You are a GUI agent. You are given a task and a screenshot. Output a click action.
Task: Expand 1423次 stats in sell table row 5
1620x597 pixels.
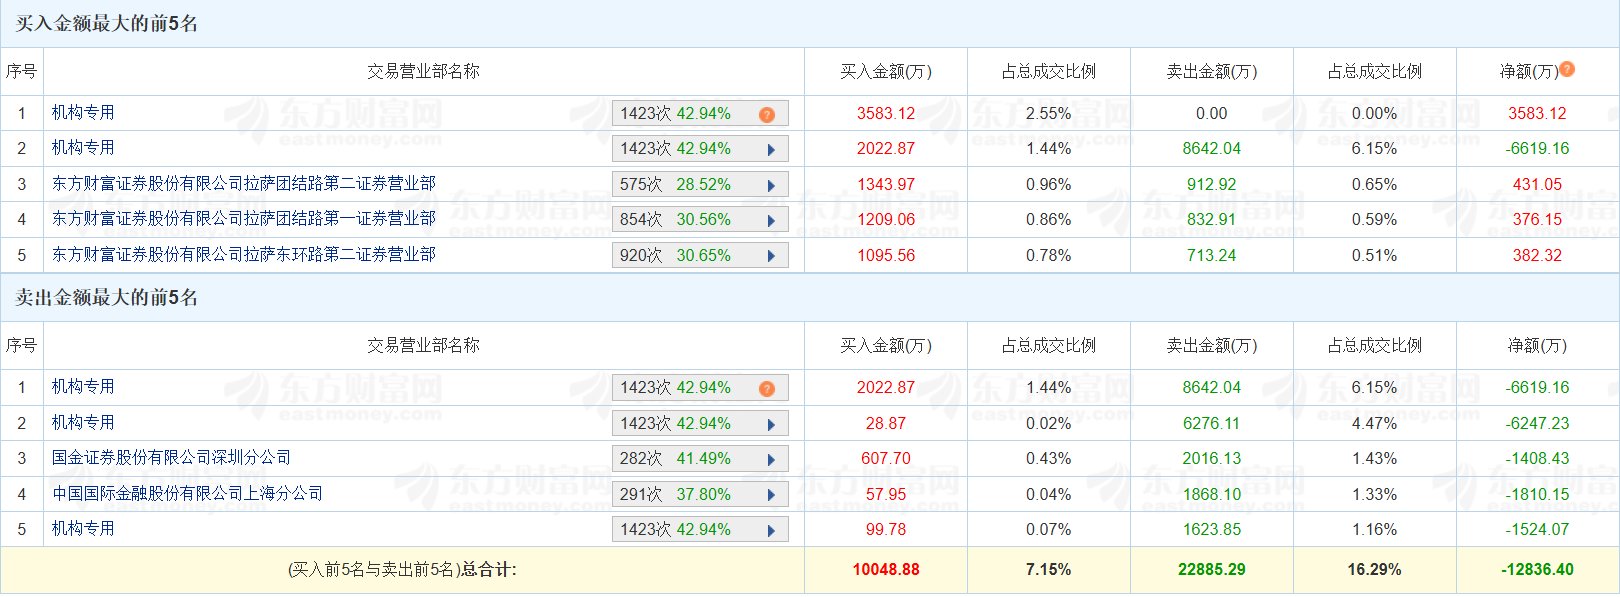(771, 530)
